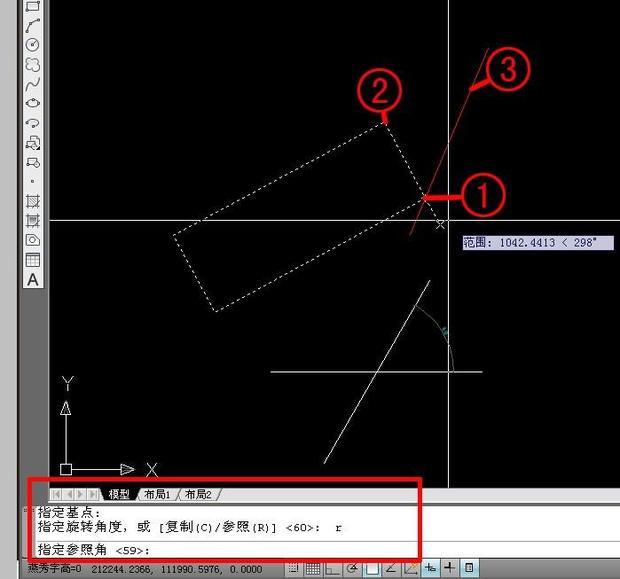
Task: Jump to first layout tab arrow
Action: 57,494
